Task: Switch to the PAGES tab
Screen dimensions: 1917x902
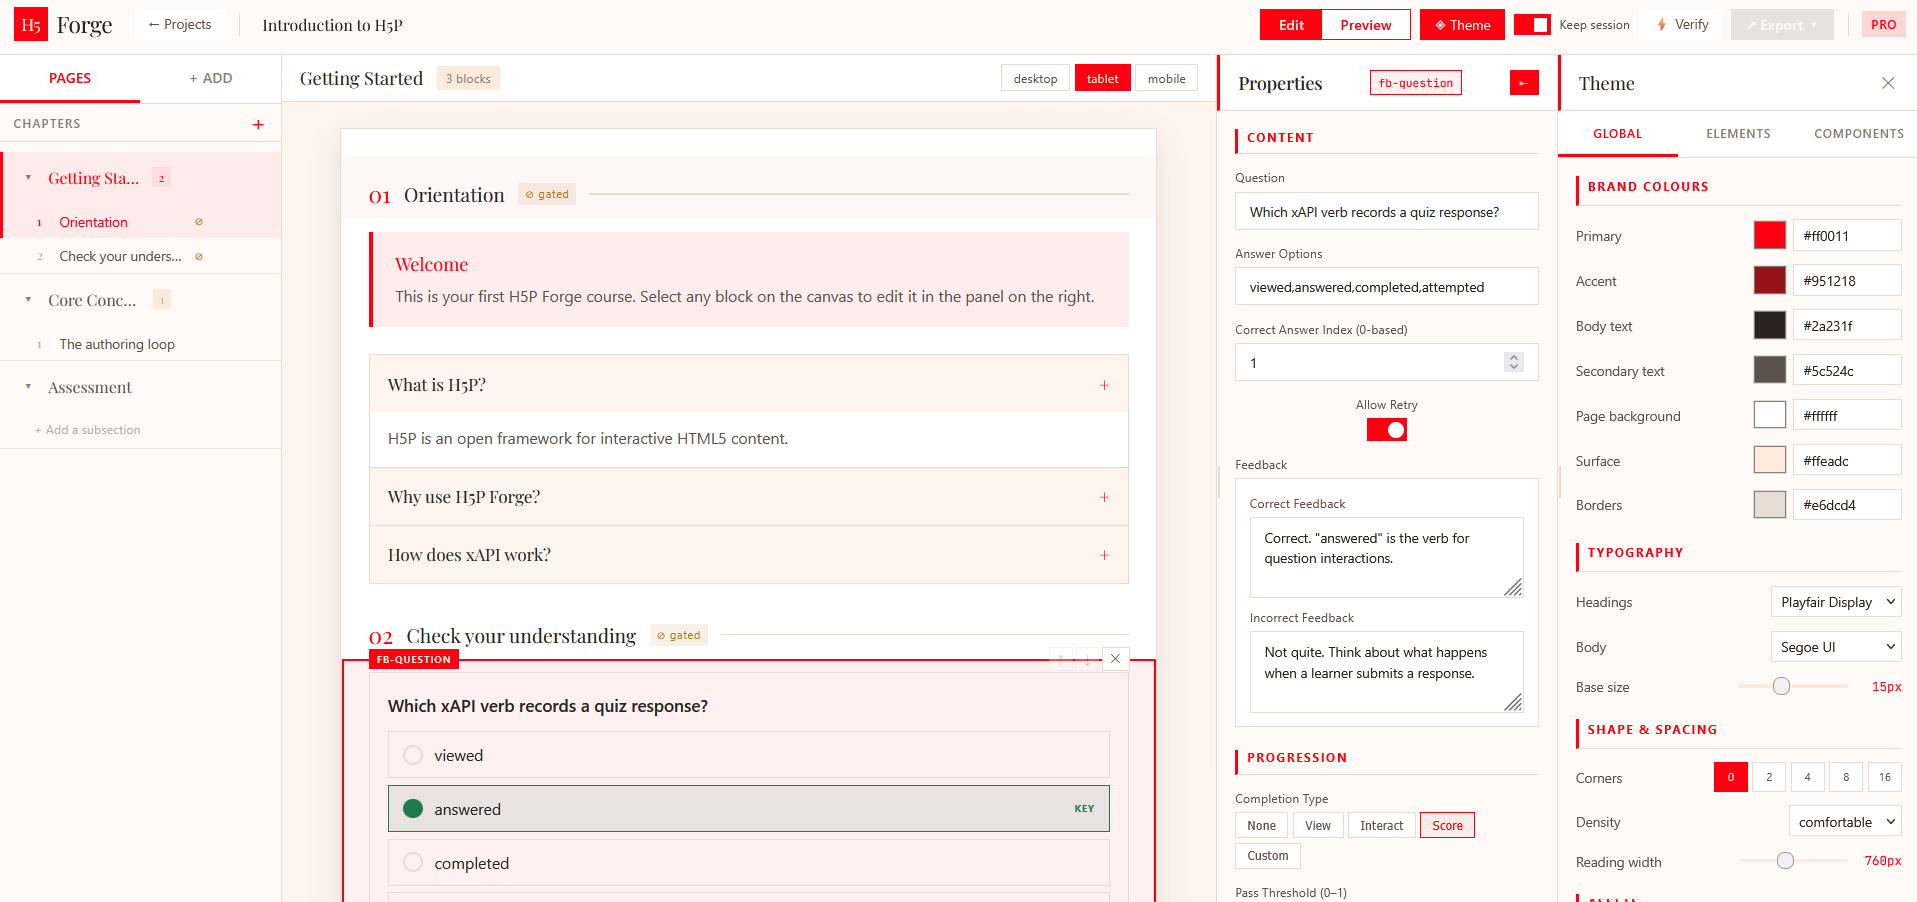Action: click(x=70, y=78)
